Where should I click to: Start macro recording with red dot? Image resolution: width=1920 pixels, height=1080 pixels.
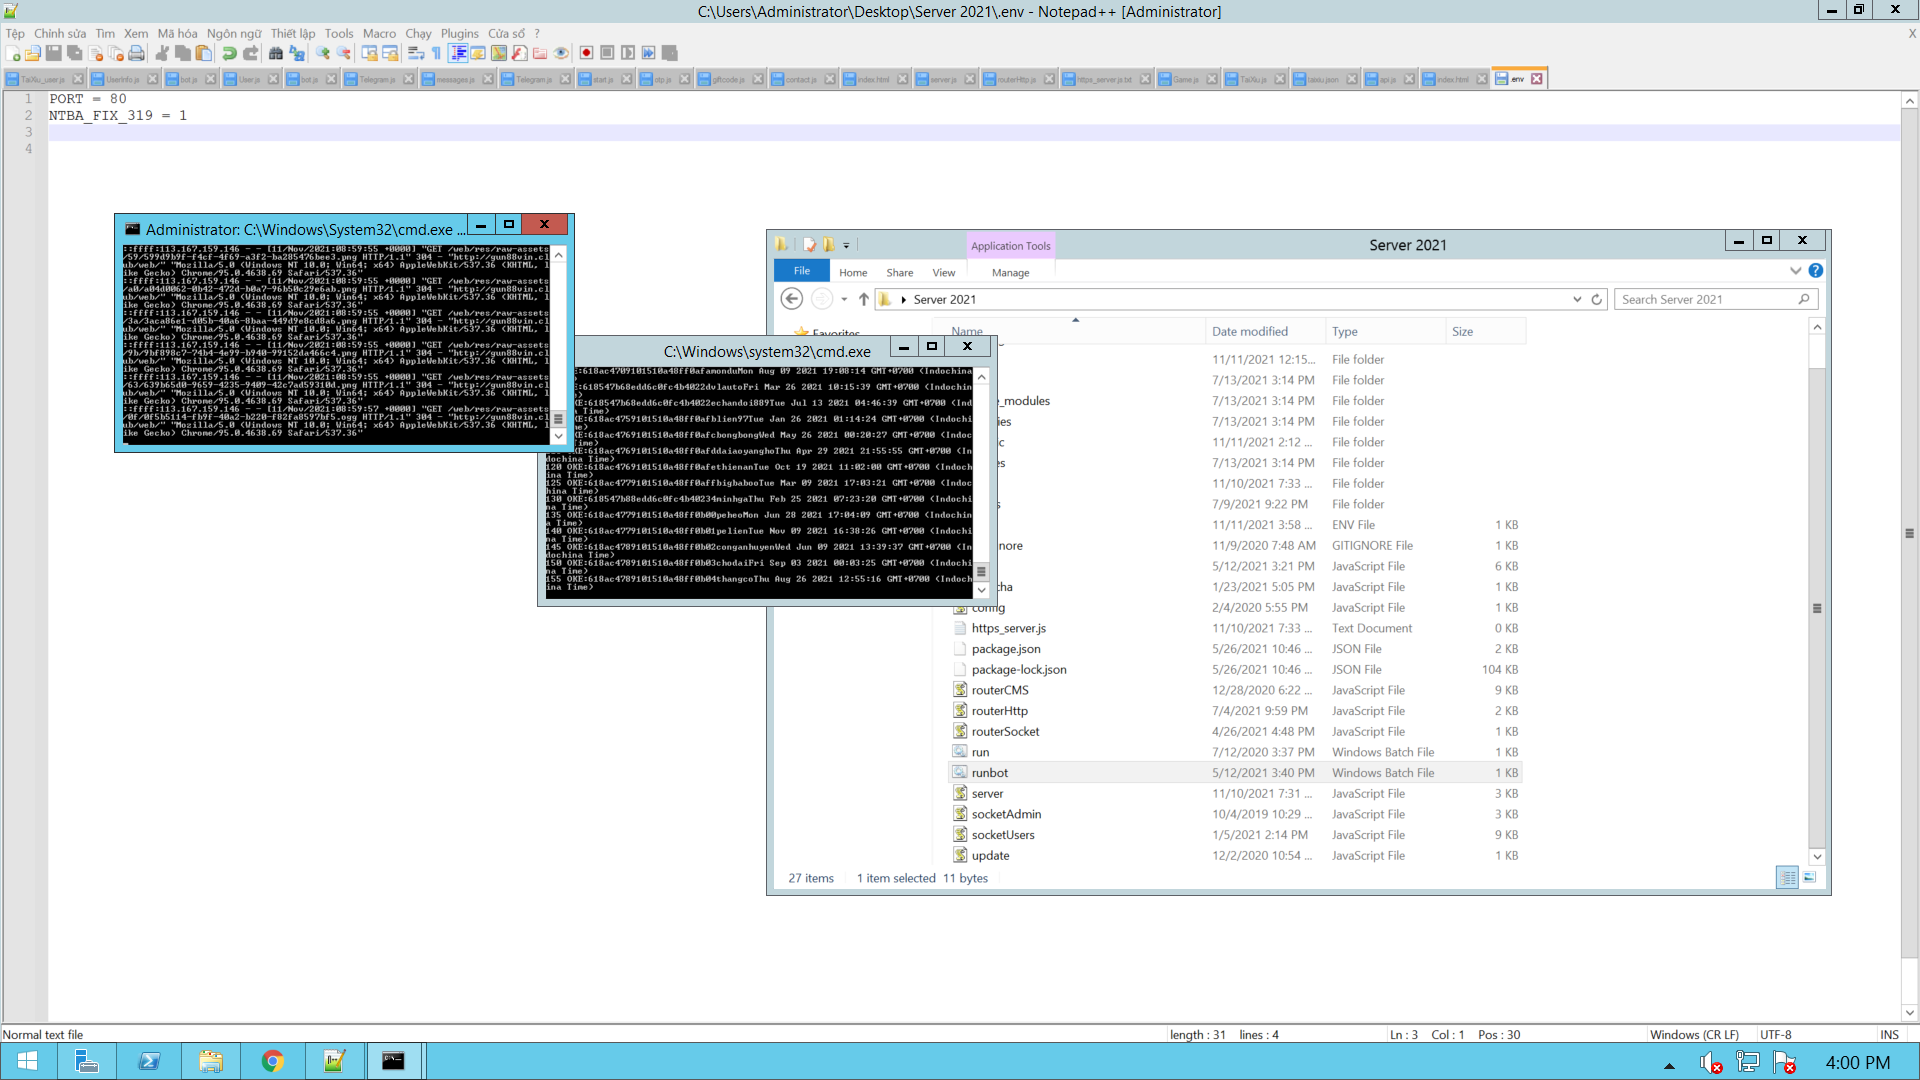pos(586,53)
